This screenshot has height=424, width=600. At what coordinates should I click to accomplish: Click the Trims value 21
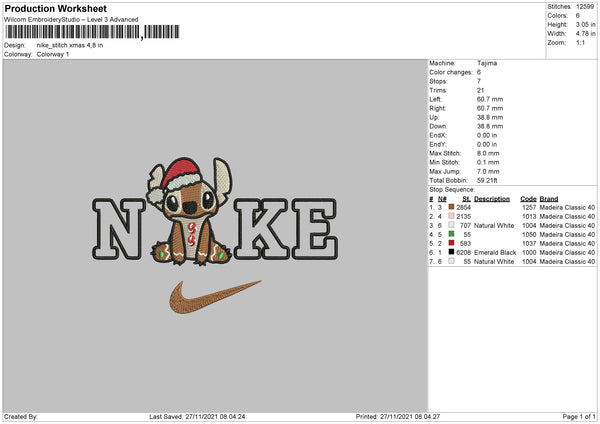tap(480, 90)
